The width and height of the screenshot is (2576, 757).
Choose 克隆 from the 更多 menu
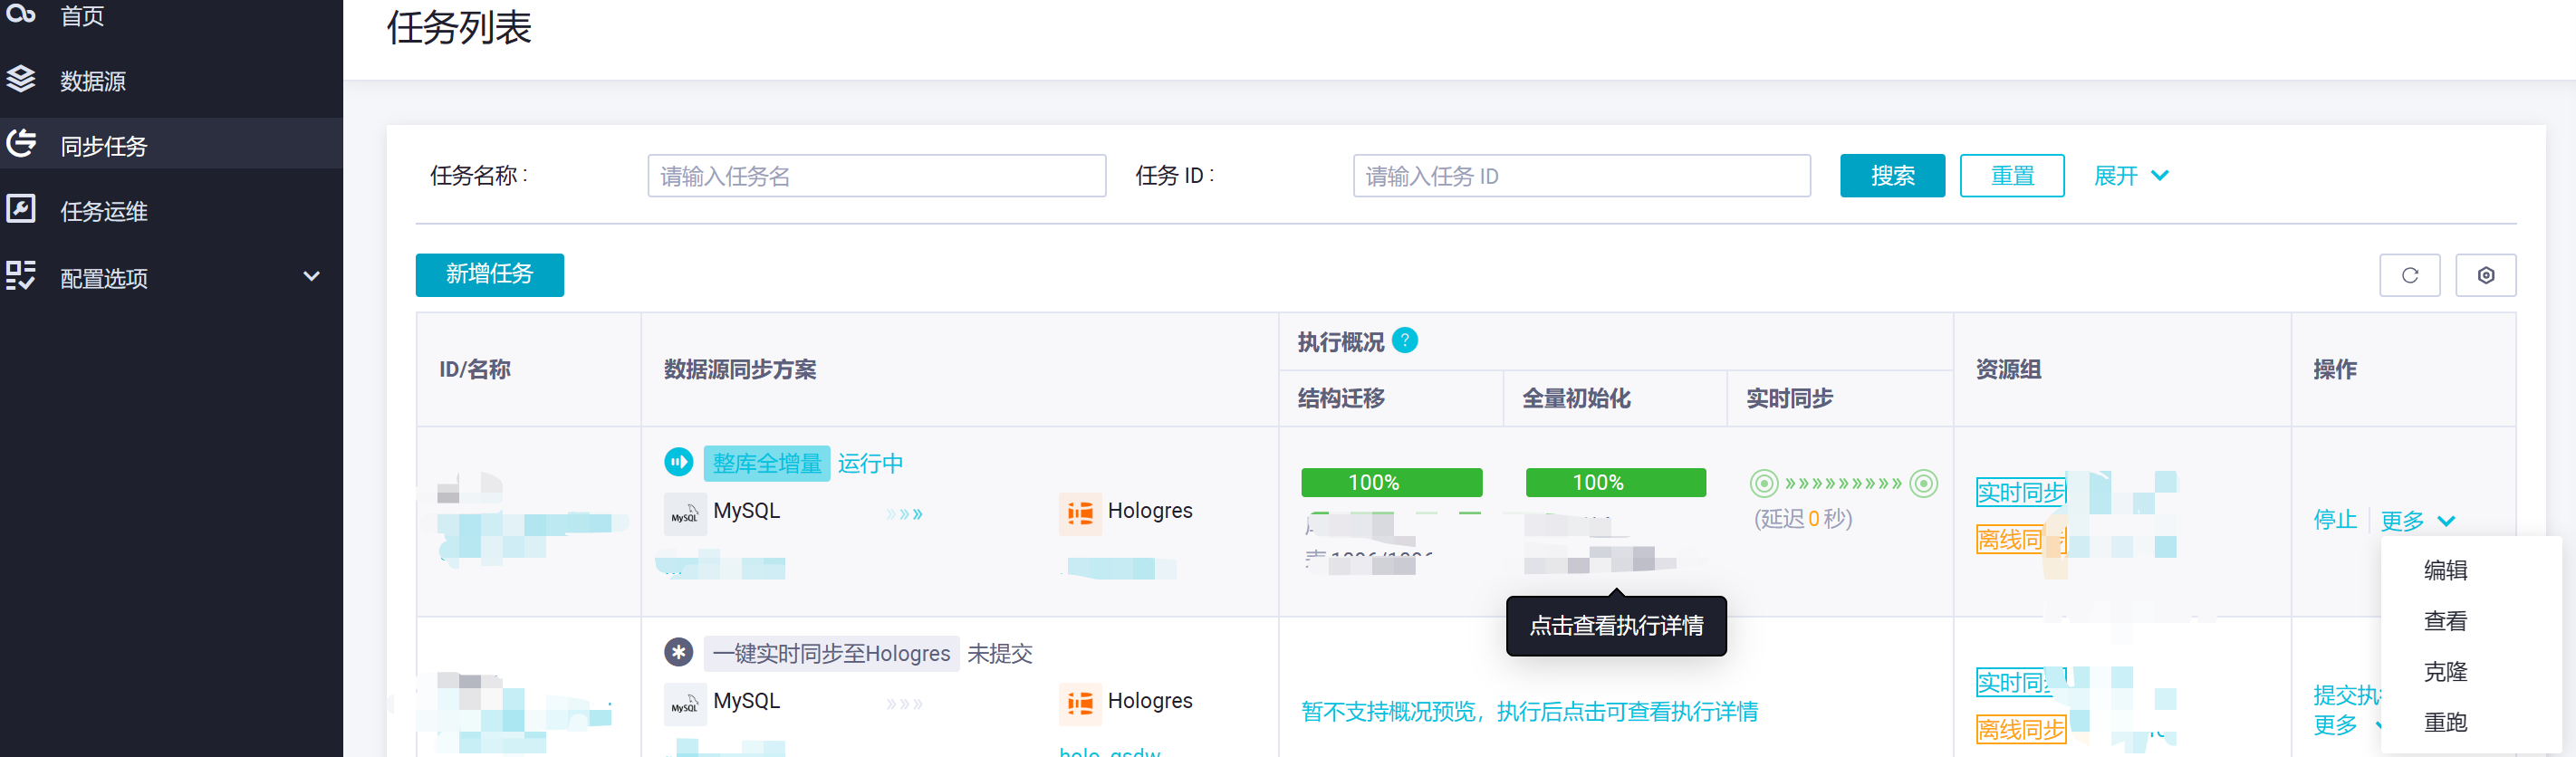[2445, 672]
